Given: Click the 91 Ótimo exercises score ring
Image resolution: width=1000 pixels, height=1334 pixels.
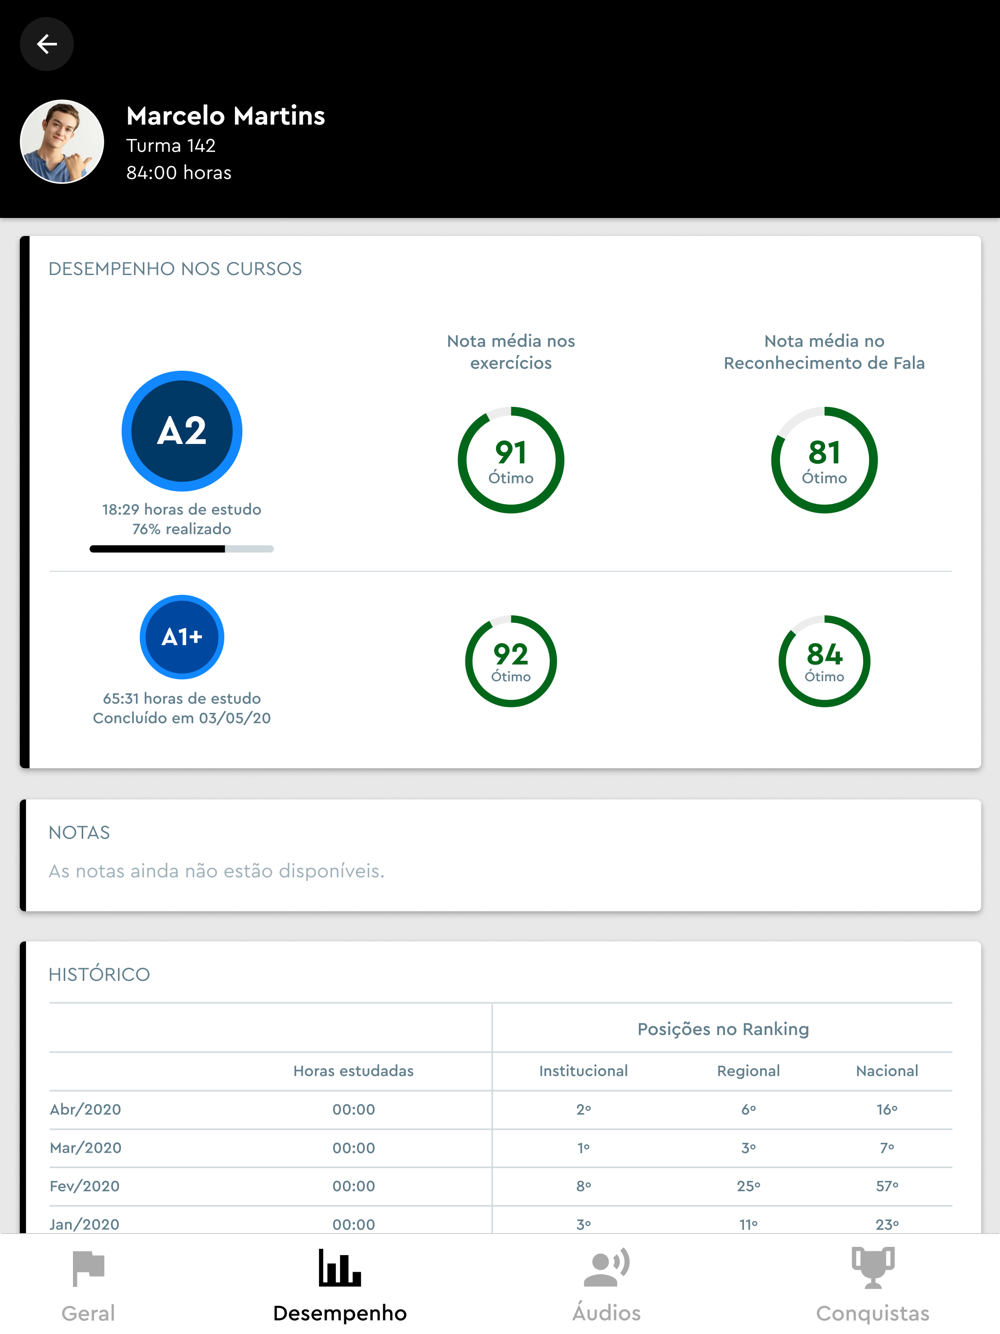Looking at the screenshot, I should [x=511, y=460].
